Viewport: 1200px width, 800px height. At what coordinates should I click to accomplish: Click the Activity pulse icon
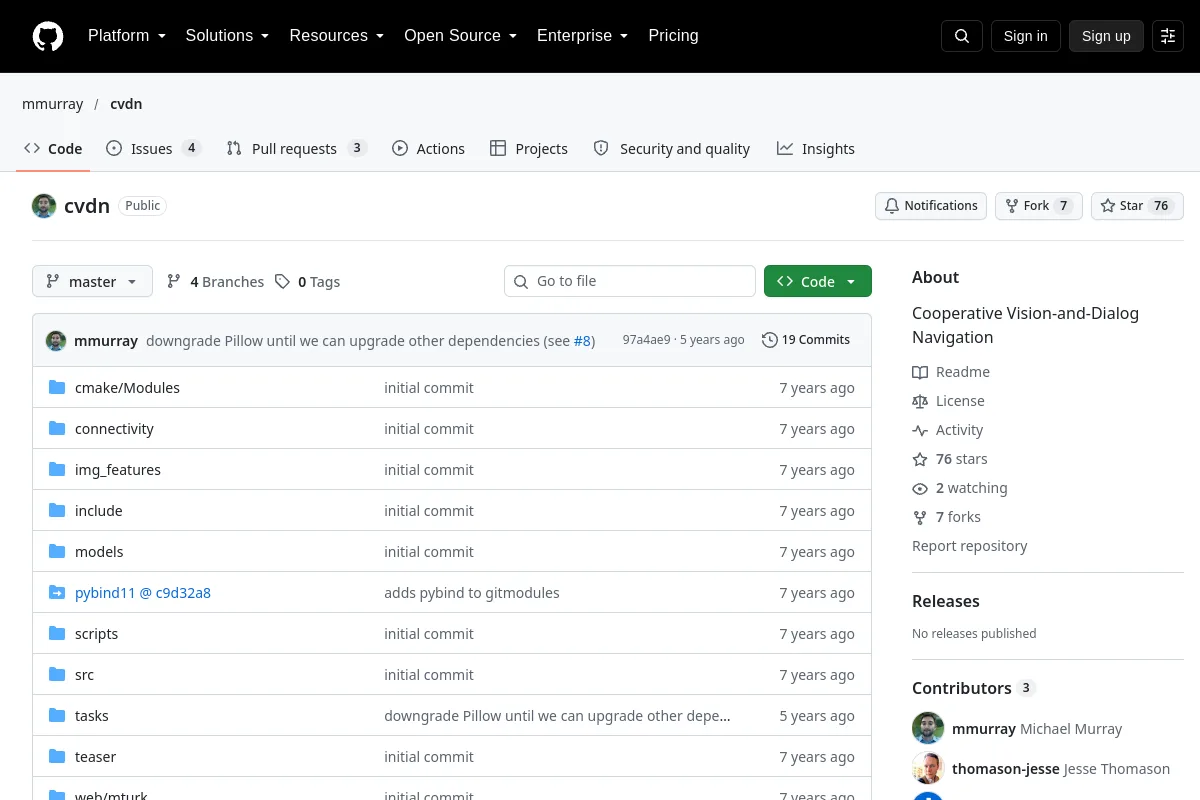920,430
